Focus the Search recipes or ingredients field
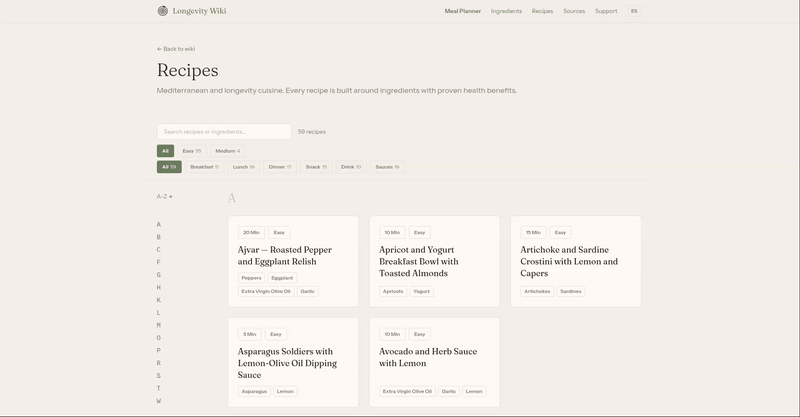This screenshot has height=417, width=800. click(224, 132)
